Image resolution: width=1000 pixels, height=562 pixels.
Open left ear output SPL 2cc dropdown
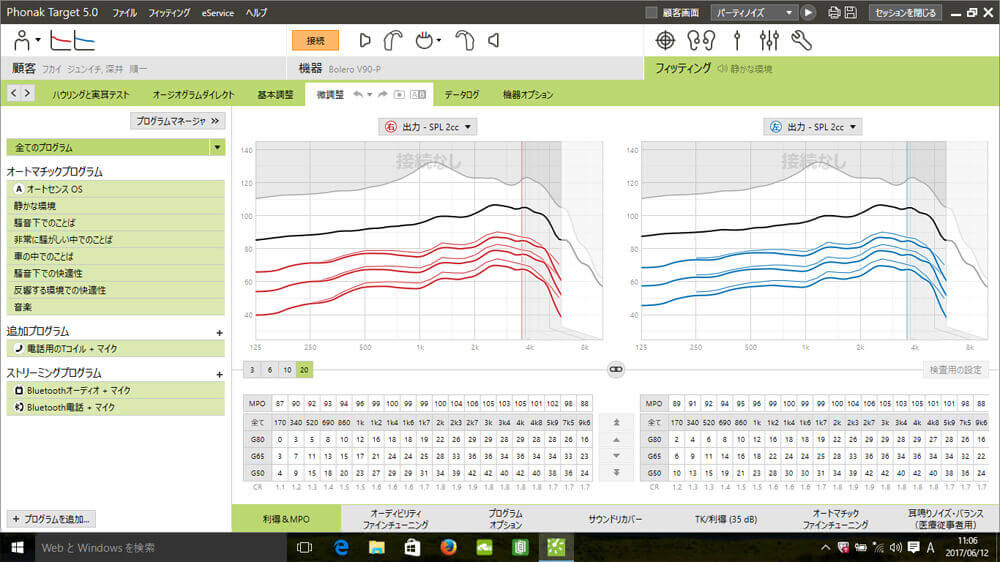(x=812, y=127)
